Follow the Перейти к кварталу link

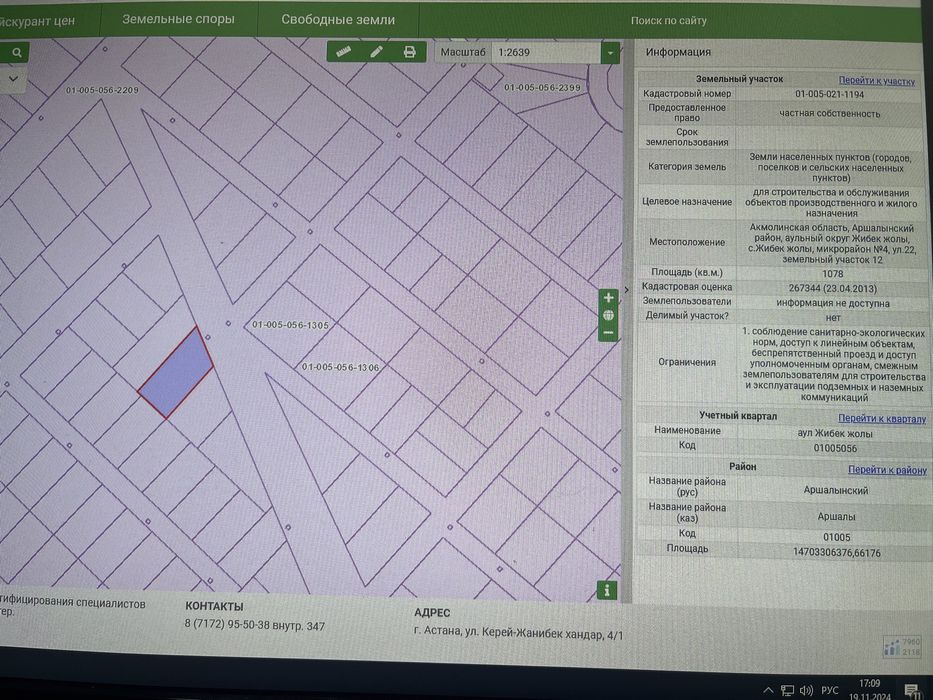(882, 418)
